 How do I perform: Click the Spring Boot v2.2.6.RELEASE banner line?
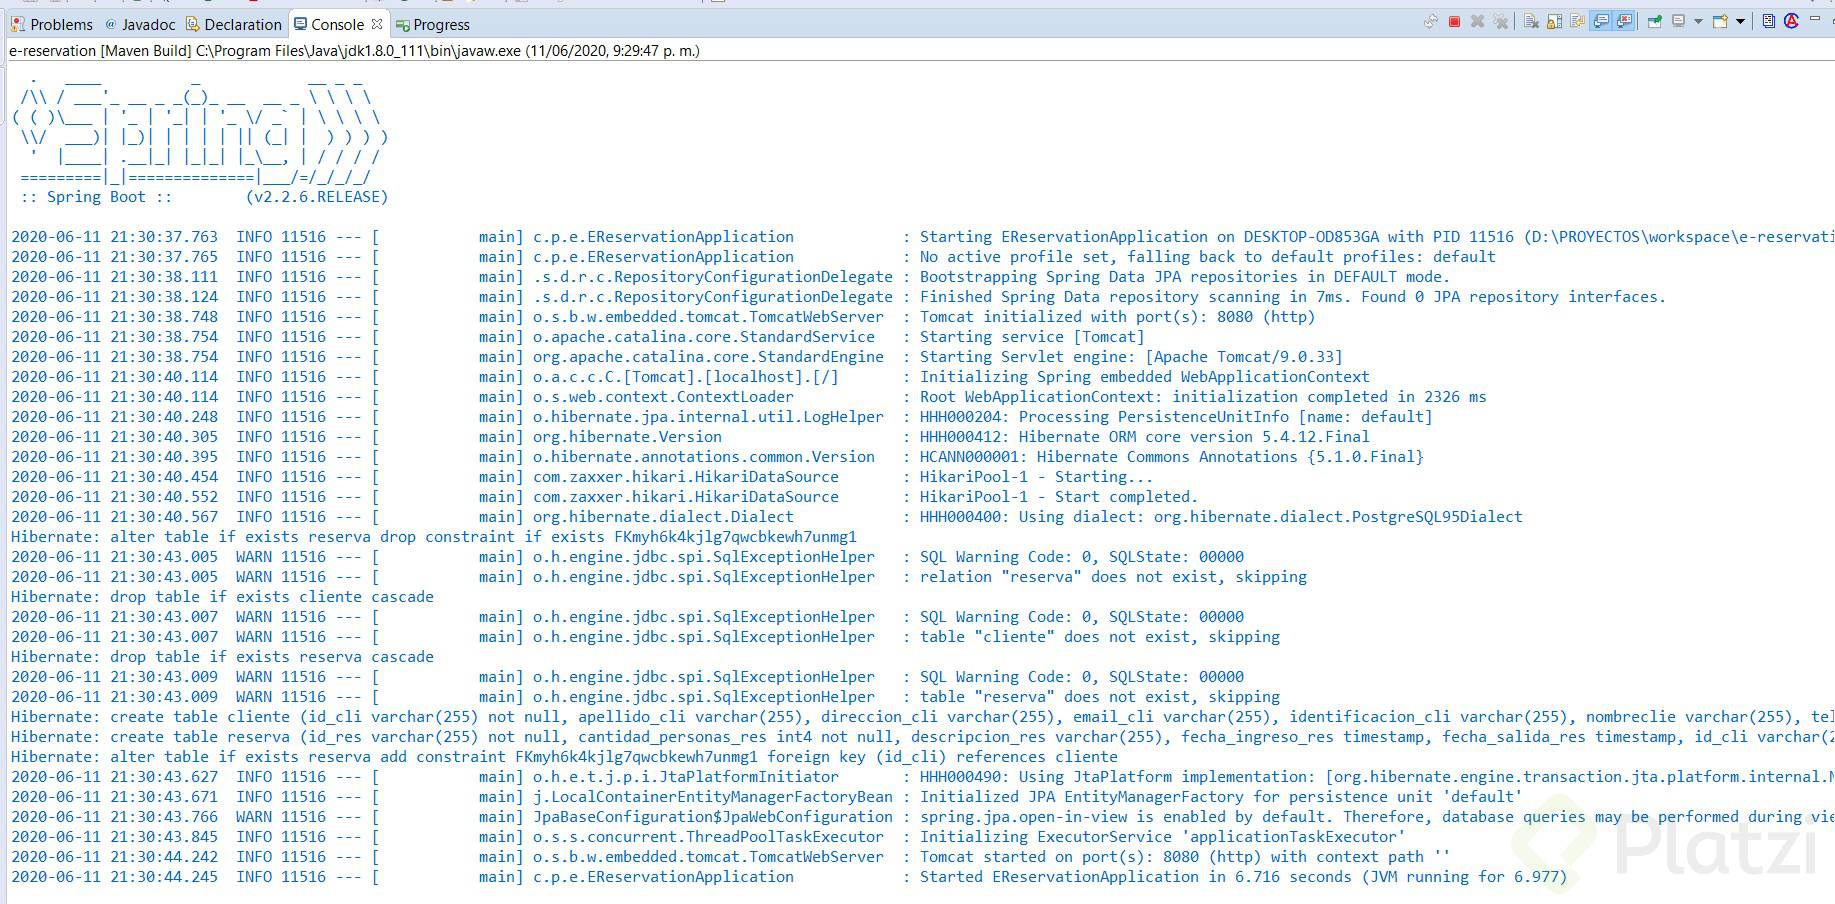tap(204, 197)
